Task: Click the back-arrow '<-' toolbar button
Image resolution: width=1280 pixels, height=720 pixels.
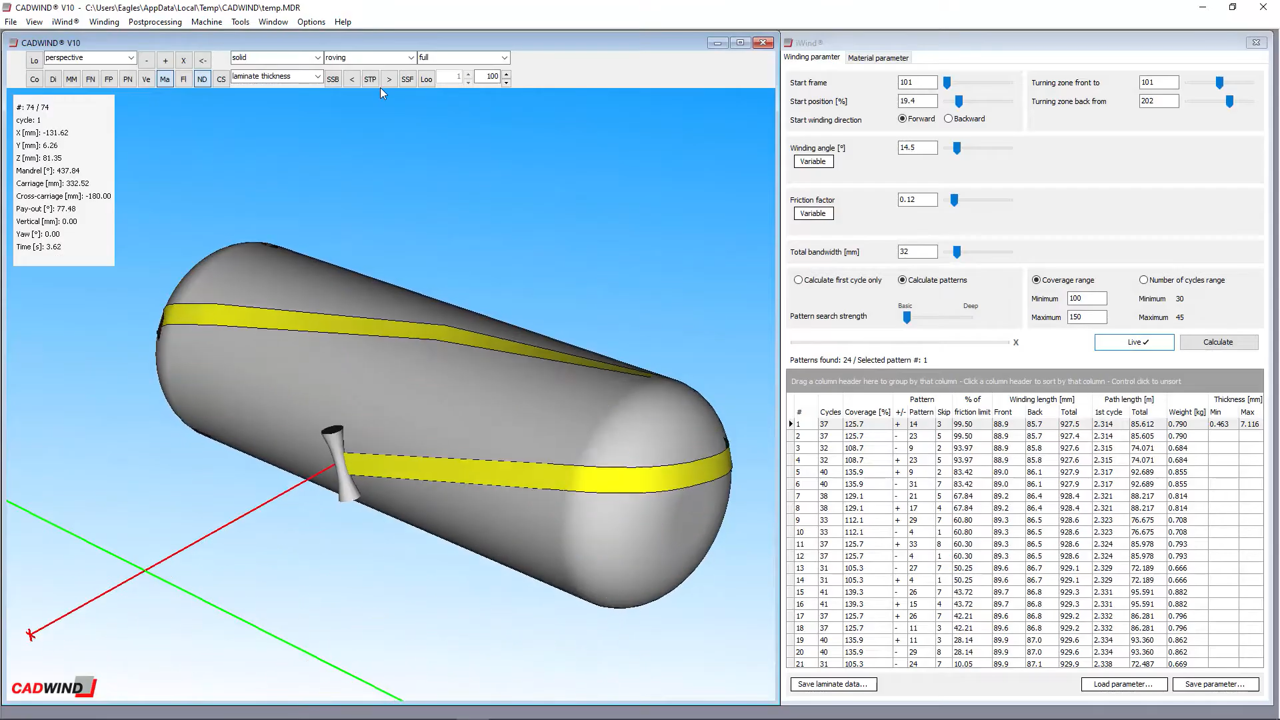Action: (202, 60)
